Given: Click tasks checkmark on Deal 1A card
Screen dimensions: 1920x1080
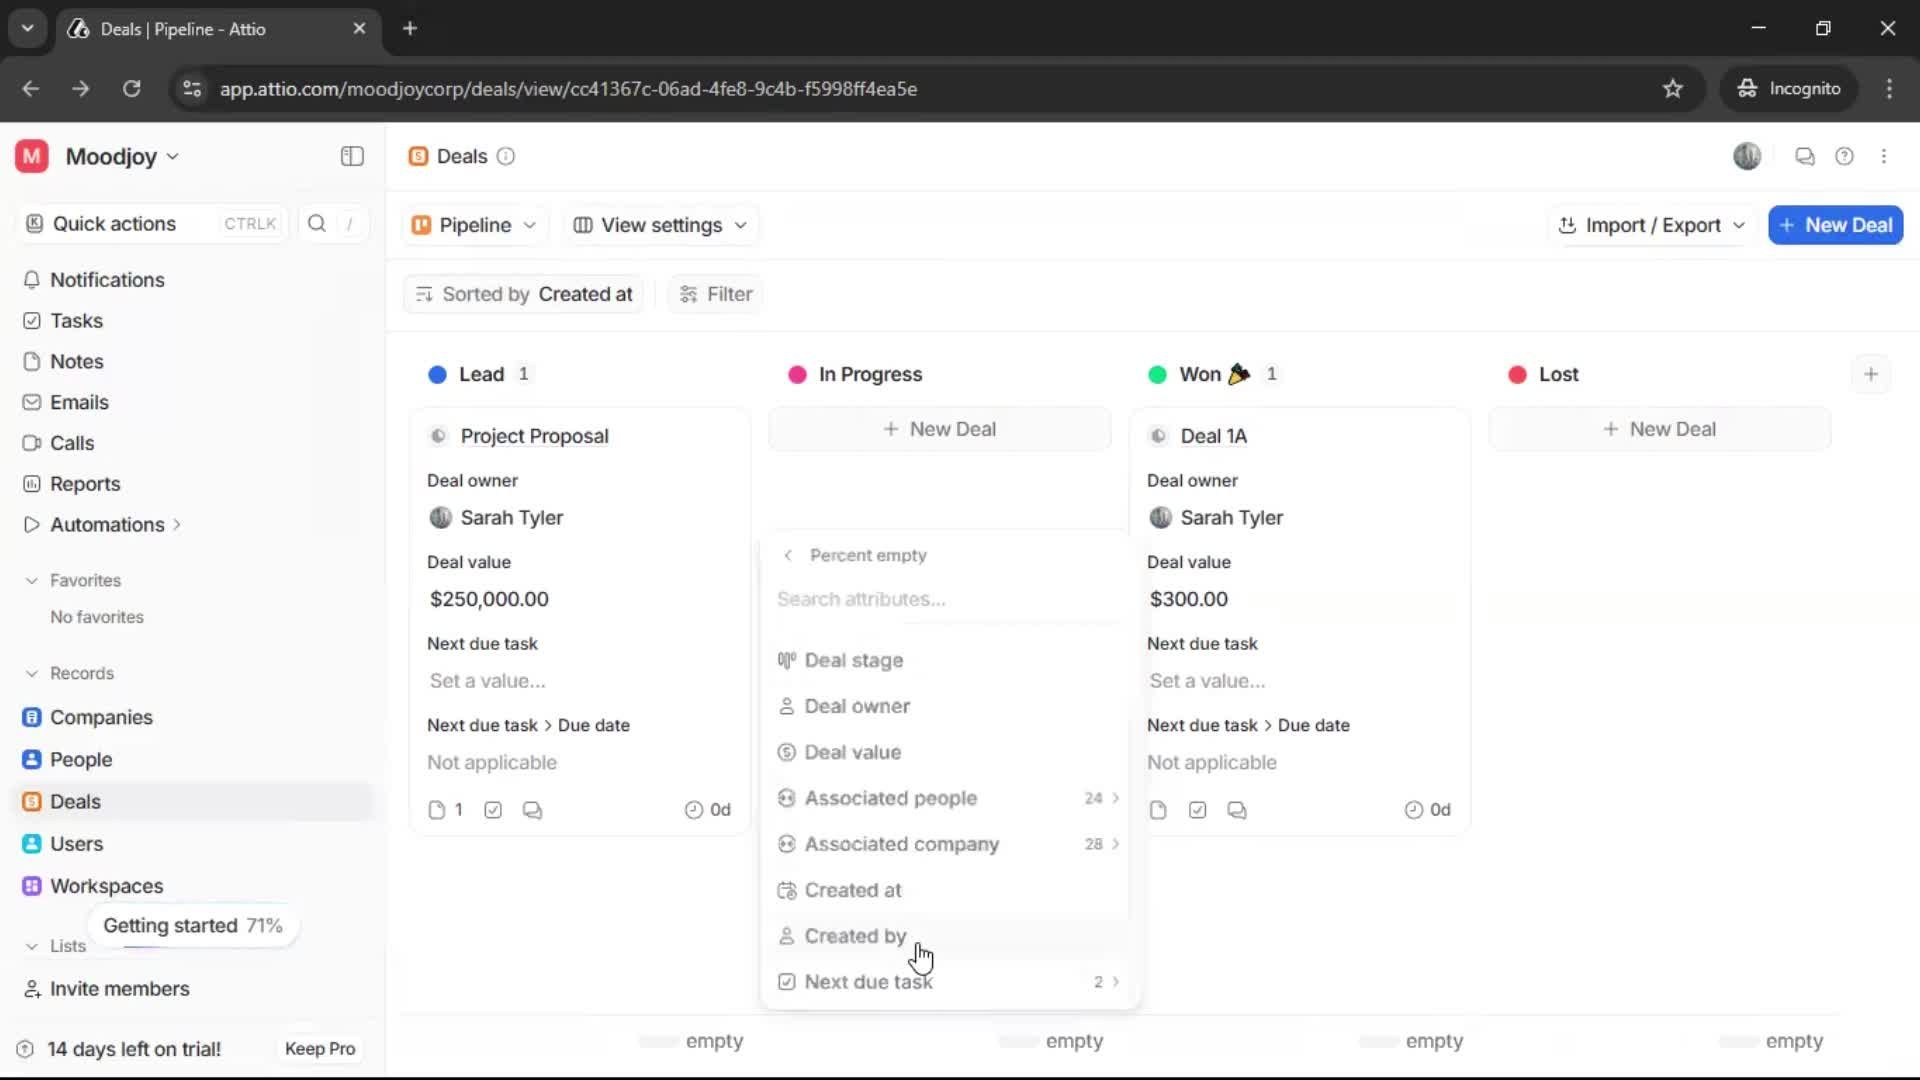Looking at the screenshot, I should (x=1197, y=810).
